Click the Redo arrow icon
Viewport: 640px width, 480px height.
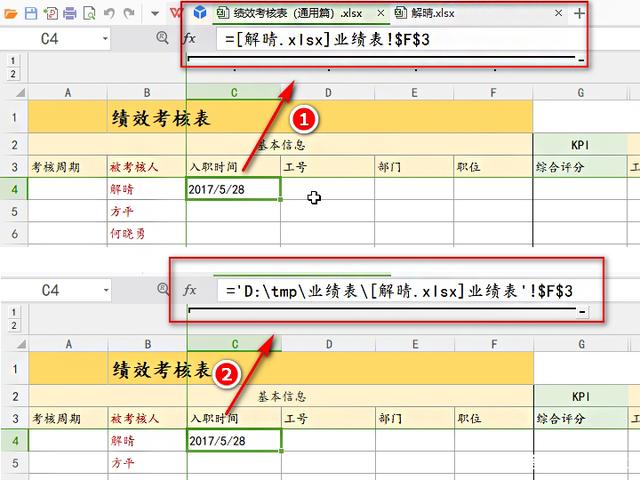click(129, 13)
